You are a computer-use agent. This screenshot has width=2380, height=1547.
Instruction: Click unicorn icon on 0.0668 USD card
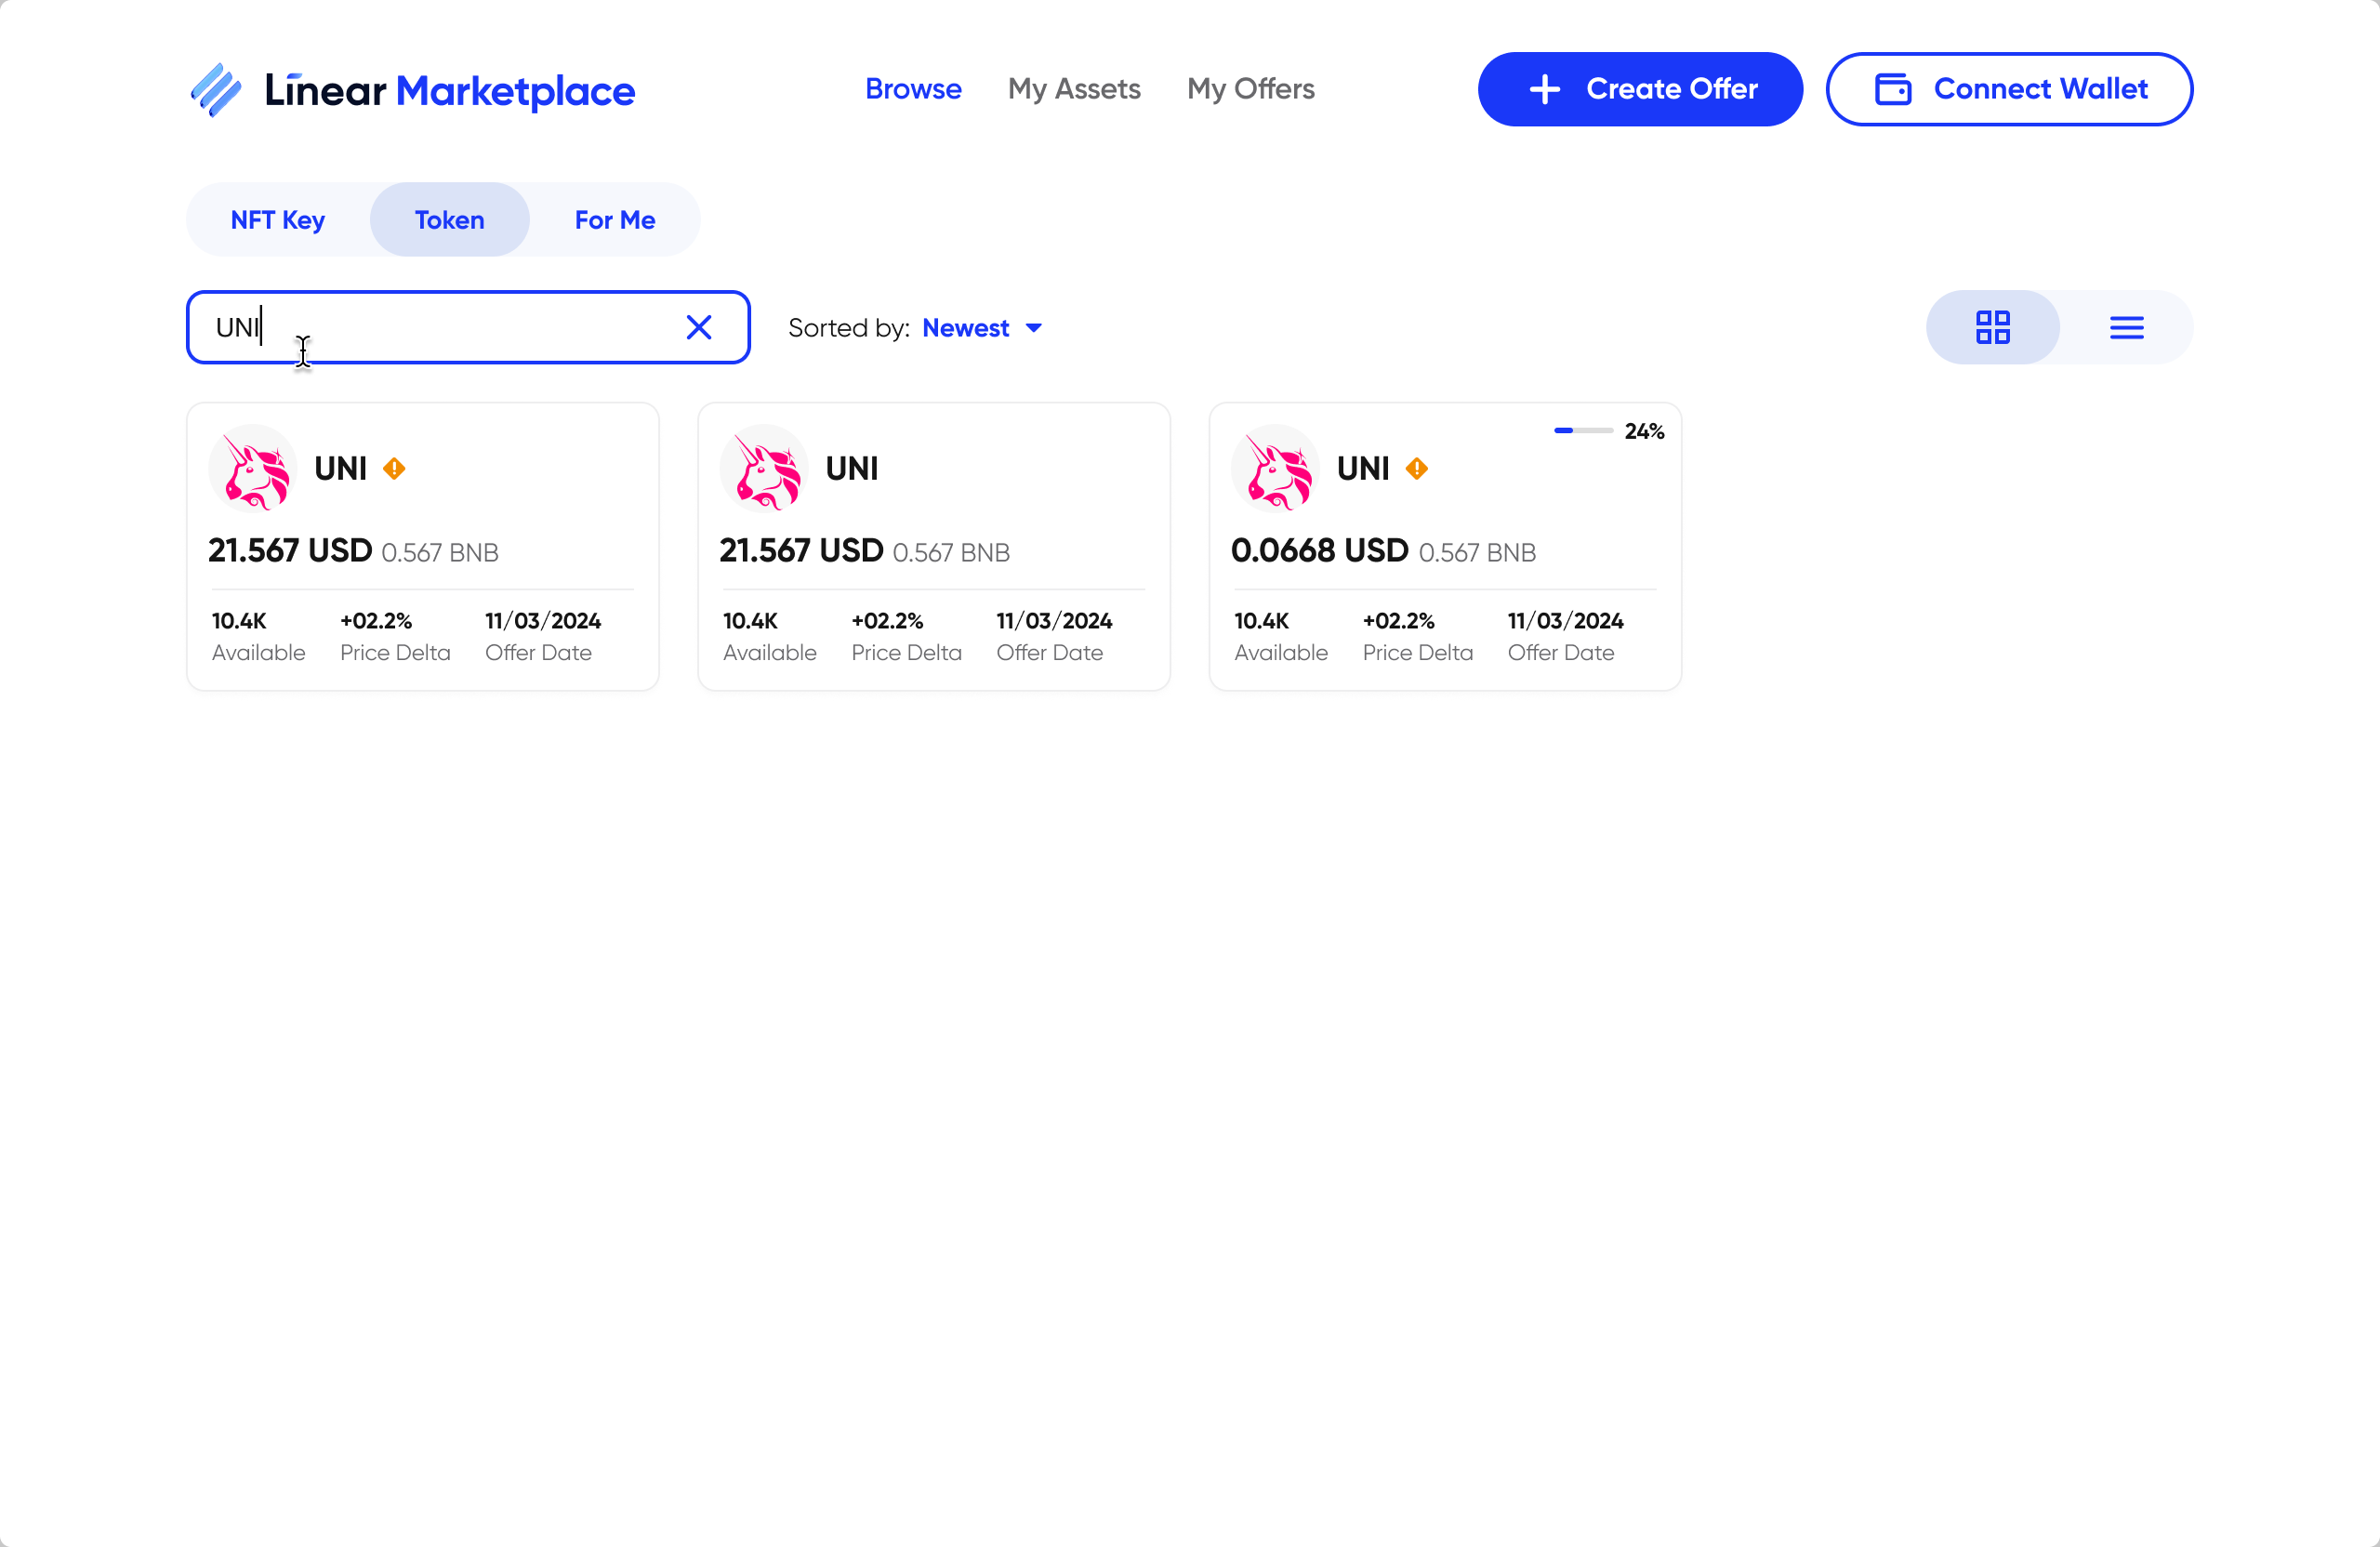coord(1275,468)
